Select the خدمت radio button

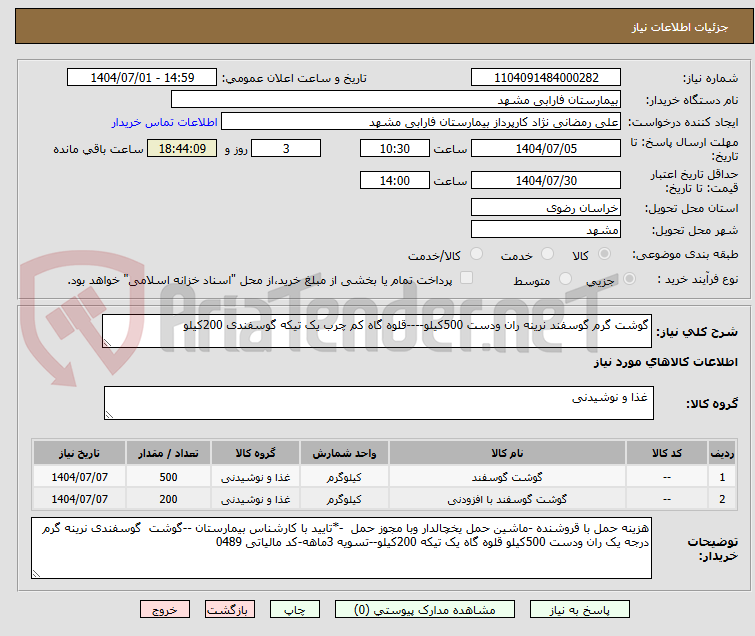coord(547,254)
